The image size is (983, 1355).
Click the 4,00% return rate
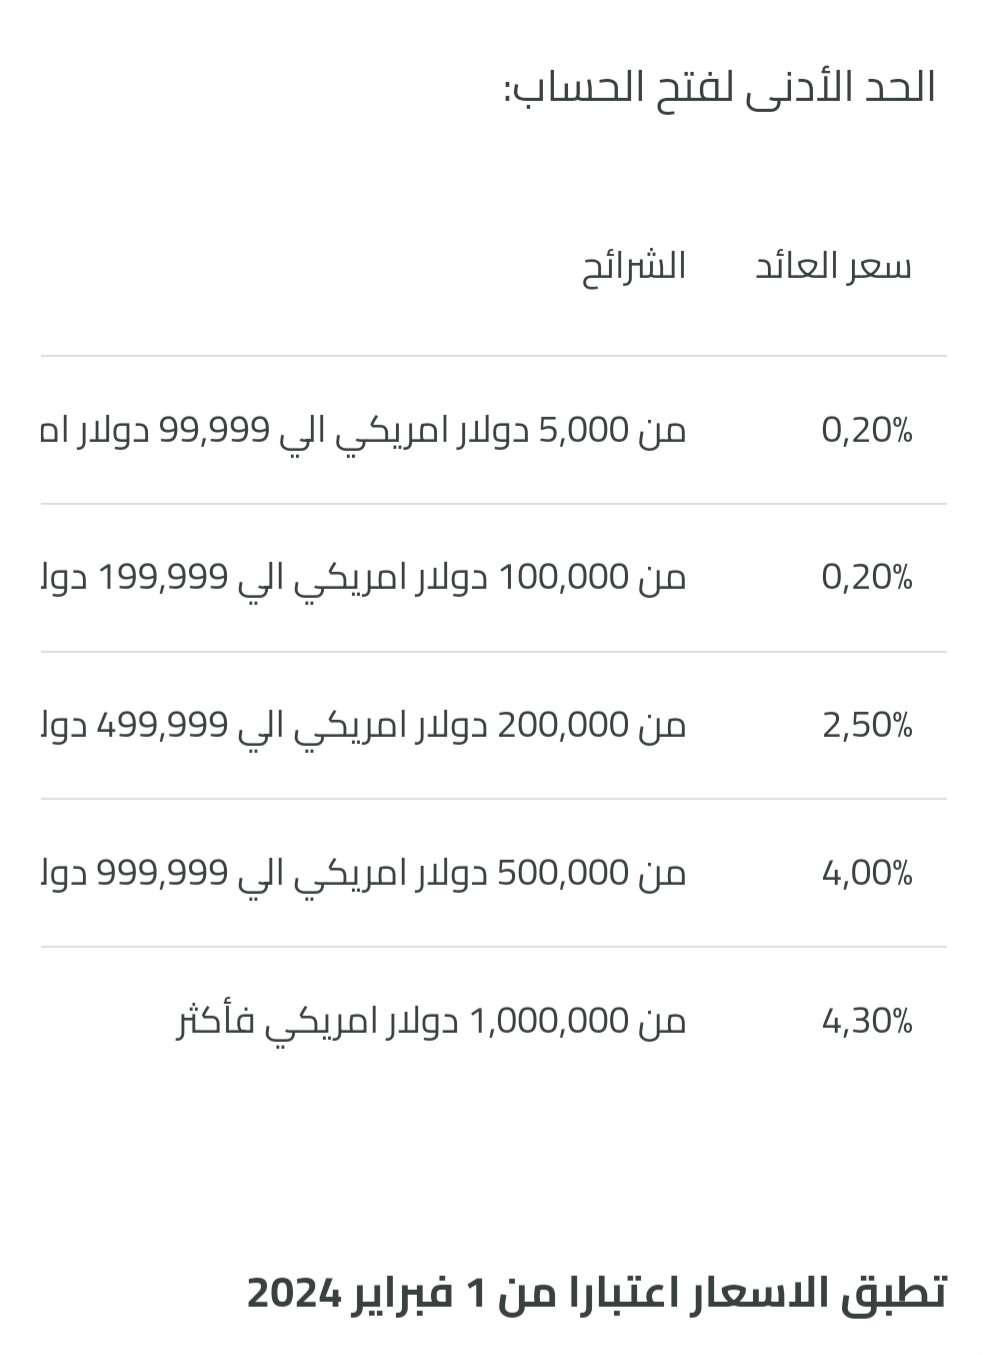click(867, 873)
